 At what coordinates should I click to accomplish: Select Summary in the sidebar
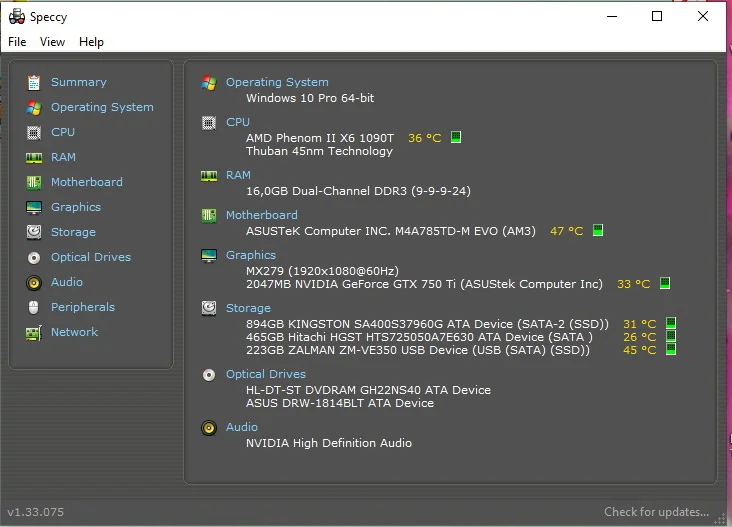pyautogui.click(x=78, y=82)
